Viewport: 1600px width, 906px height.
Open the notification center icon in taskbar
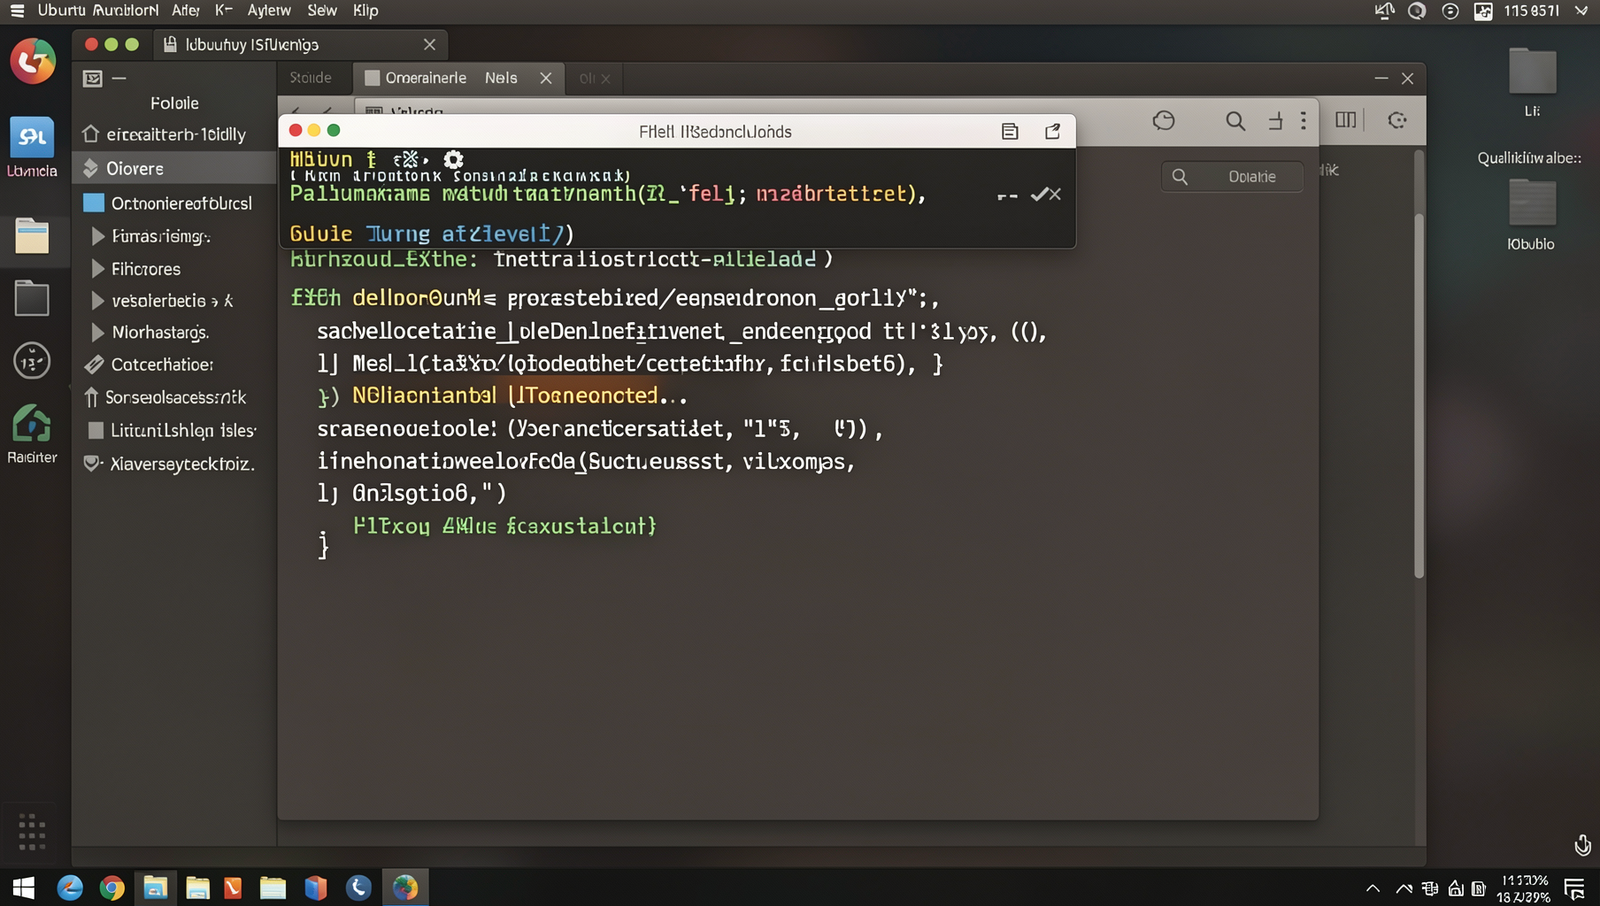(1575, 888)
